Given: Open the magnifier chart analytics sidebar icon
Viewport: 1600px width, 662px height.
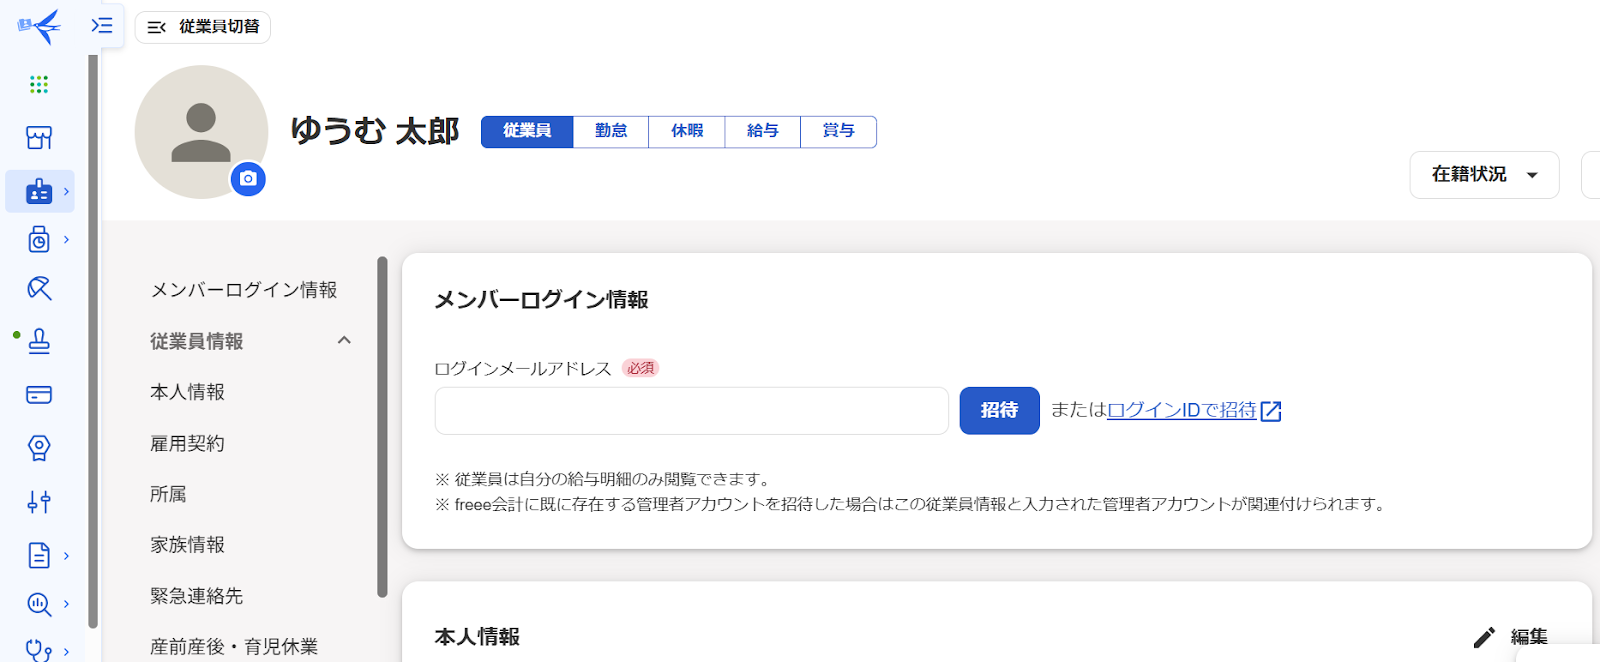Looking at the screenshot, I should point(39,604).
